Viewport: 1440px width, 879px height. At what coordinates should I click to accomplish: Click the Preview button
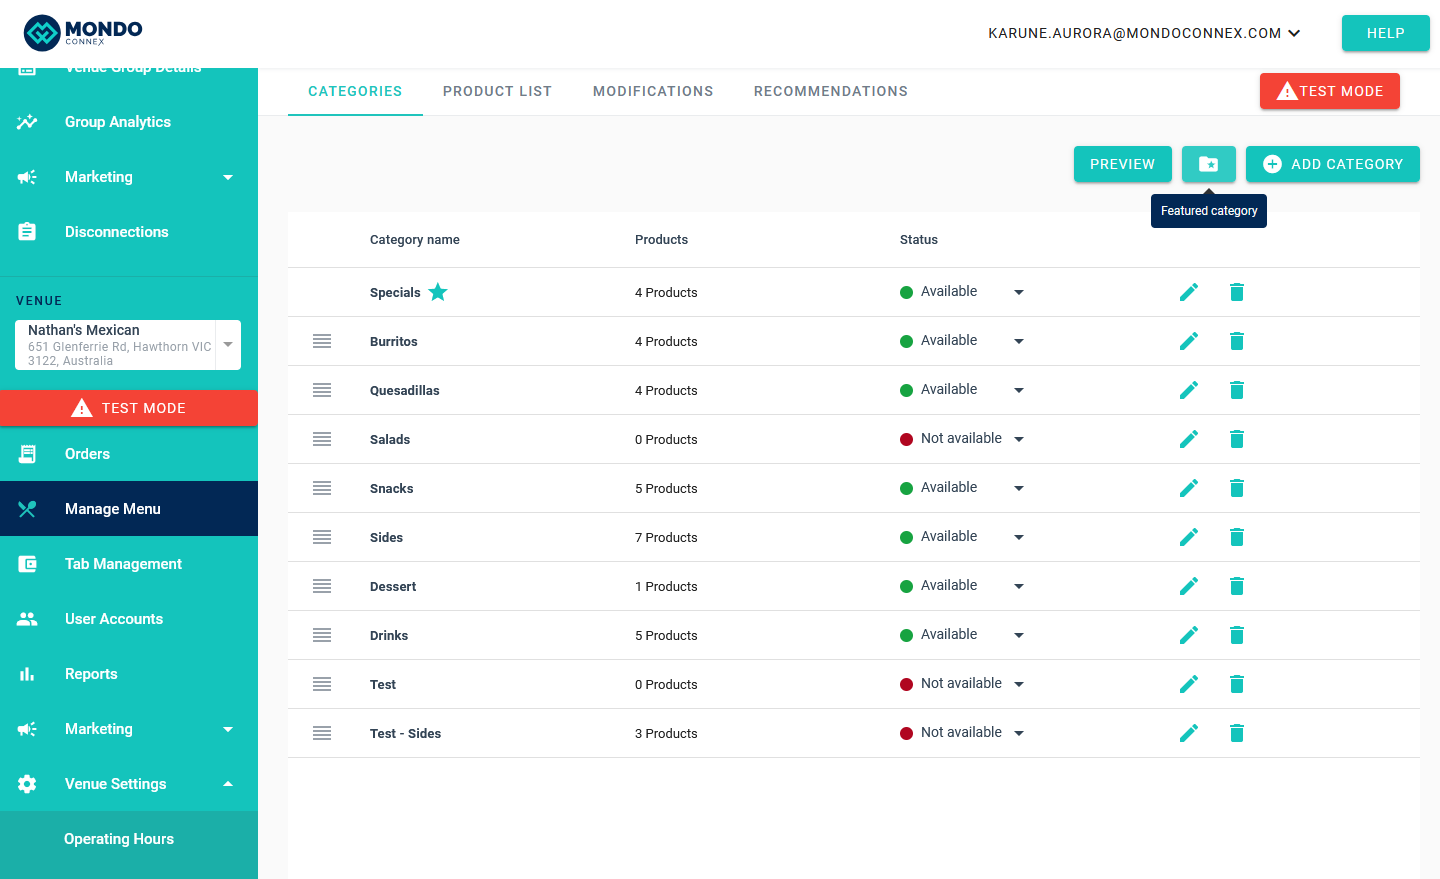coord(1122,164)
